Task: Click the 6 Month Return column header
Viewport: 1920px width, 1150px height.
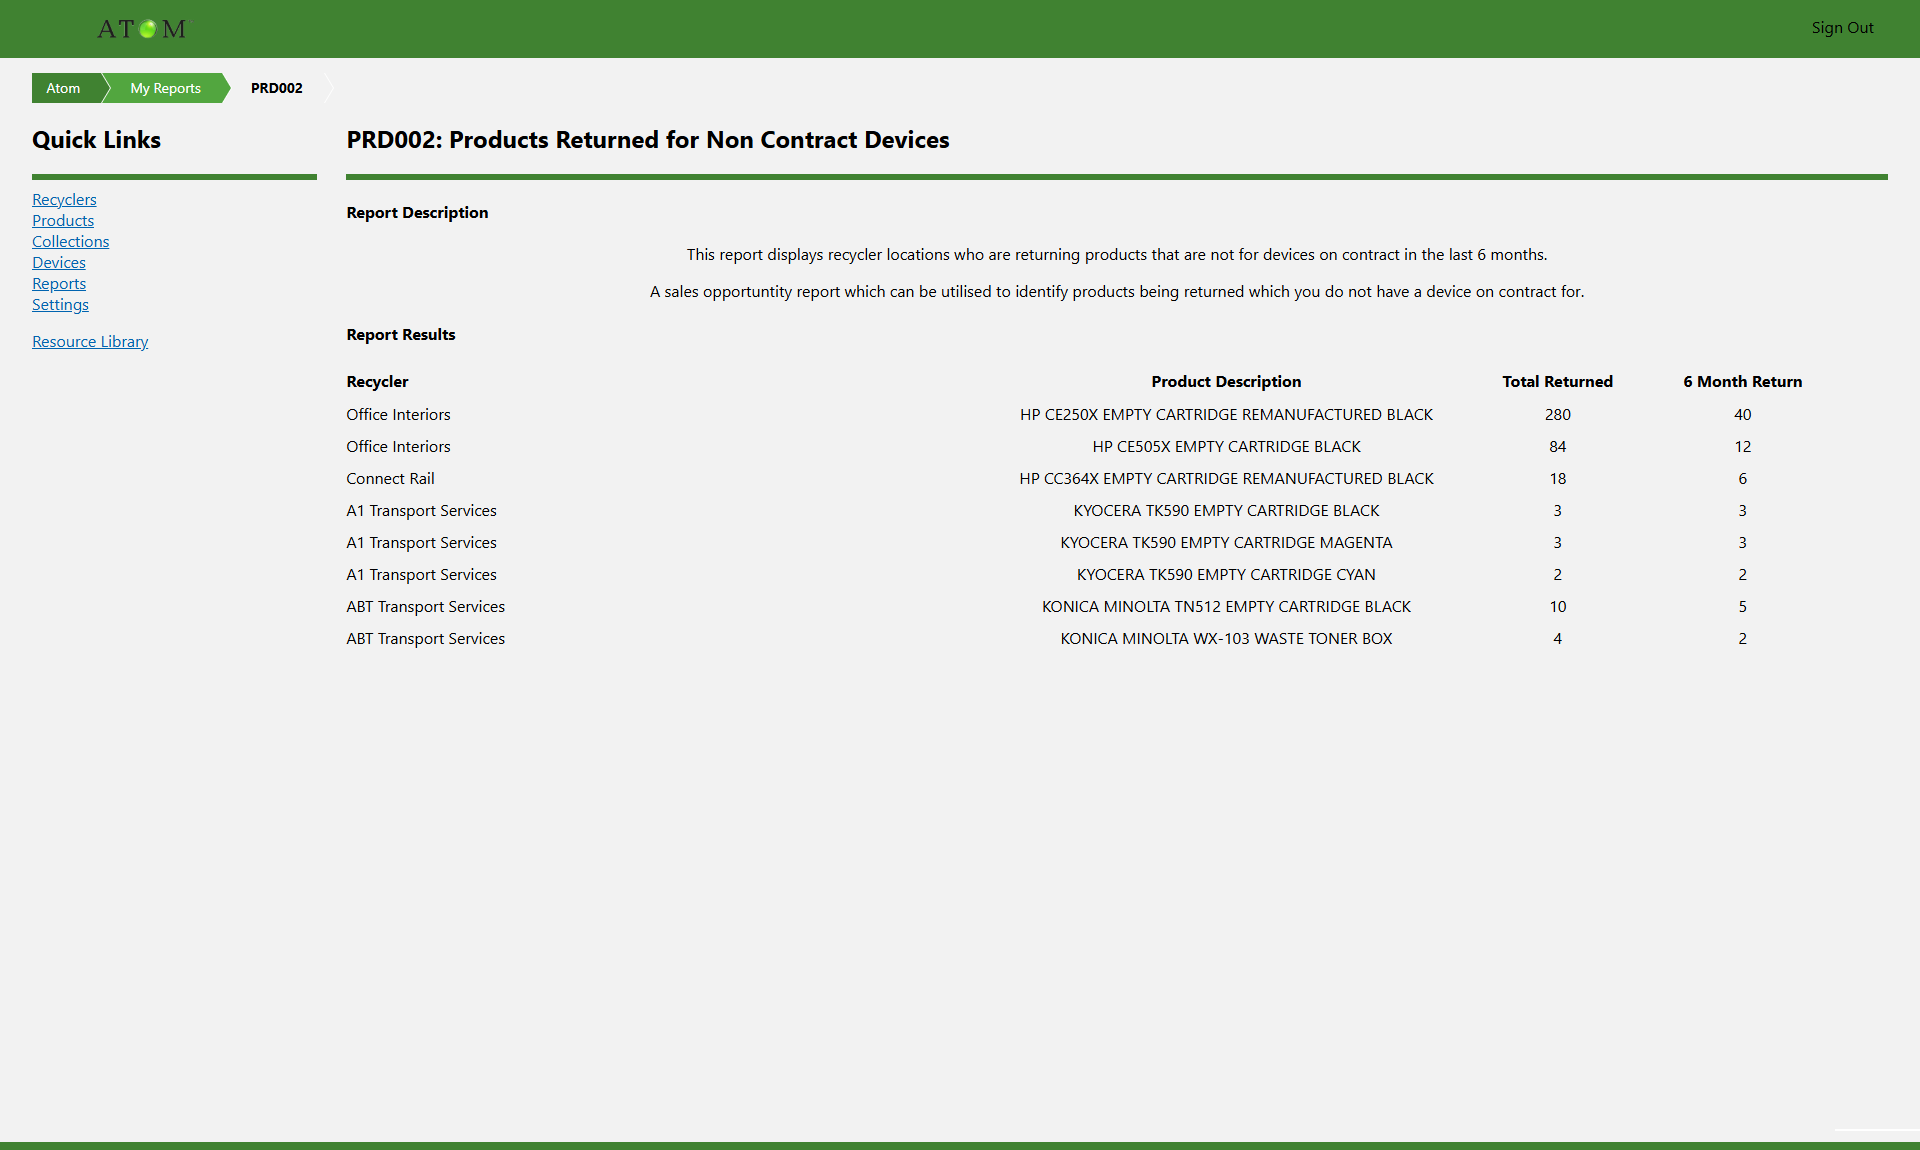Action: (1742, 381)
